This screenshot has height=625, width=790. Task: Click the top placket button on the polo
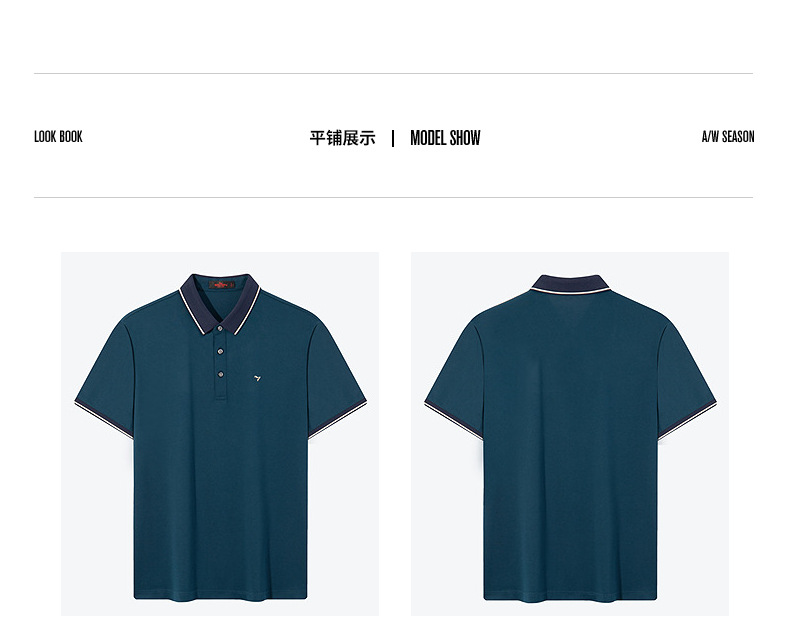pyautogui.click(x=220, y=328)
